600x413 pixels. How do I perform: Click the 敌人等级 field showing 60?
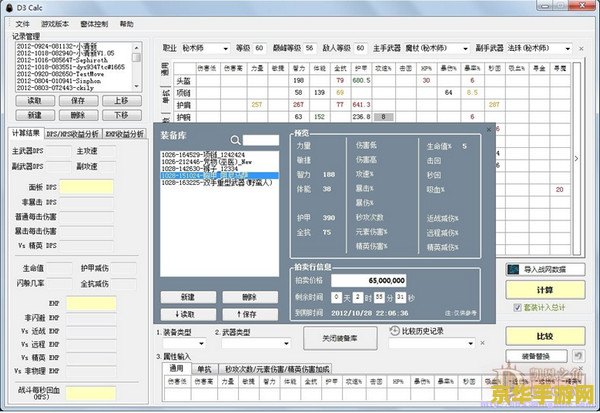(360, 48)
